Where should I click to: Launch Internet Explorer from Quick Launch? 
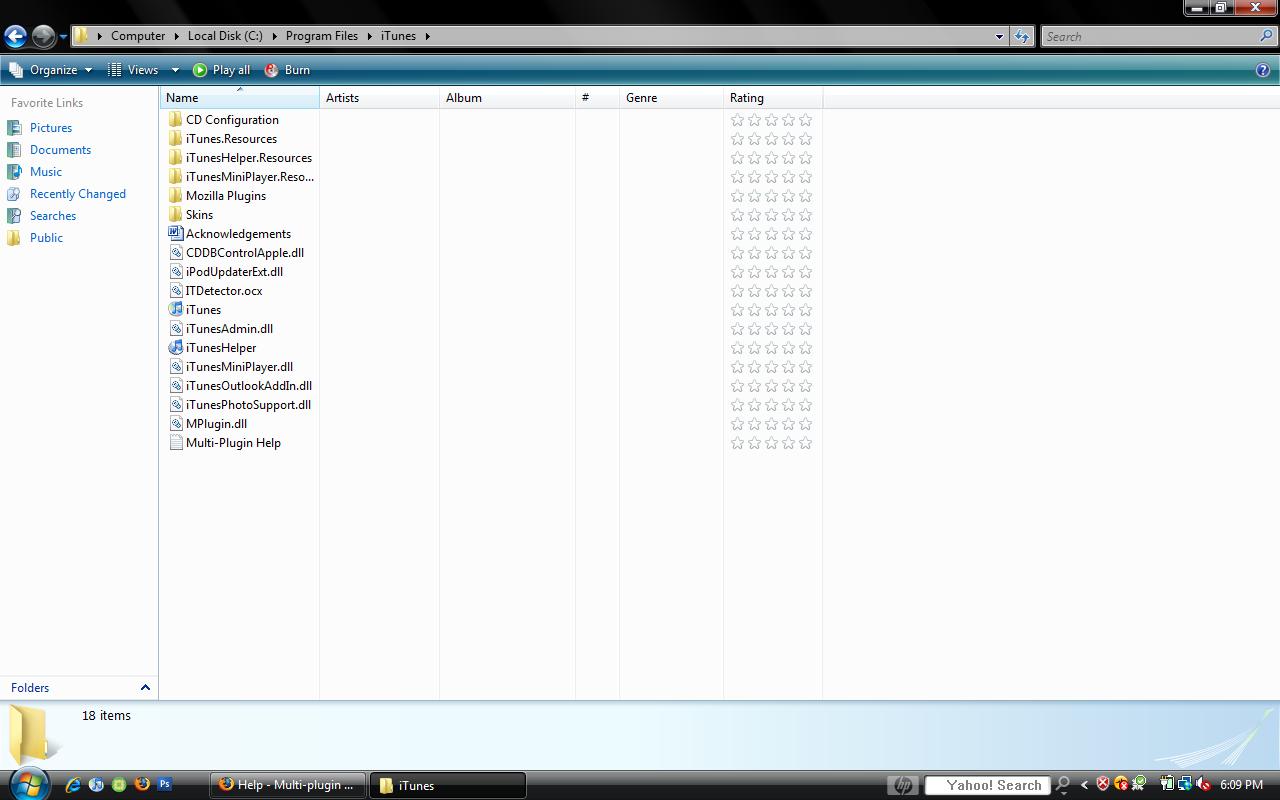[72, 785]
